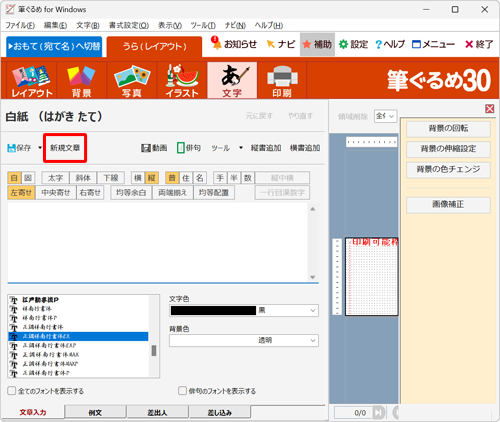
Task: Expand the arrow next to 保存
Action: [40, 148]
